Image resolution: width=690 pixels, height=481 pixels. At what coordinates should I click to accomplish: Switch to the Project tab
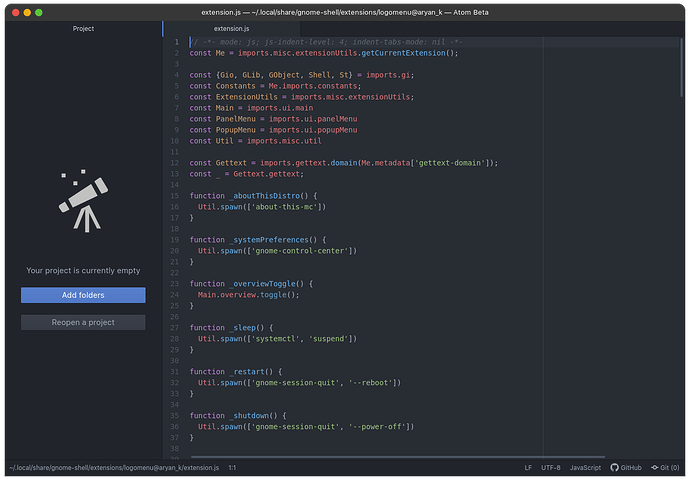[x=83, y=29]
